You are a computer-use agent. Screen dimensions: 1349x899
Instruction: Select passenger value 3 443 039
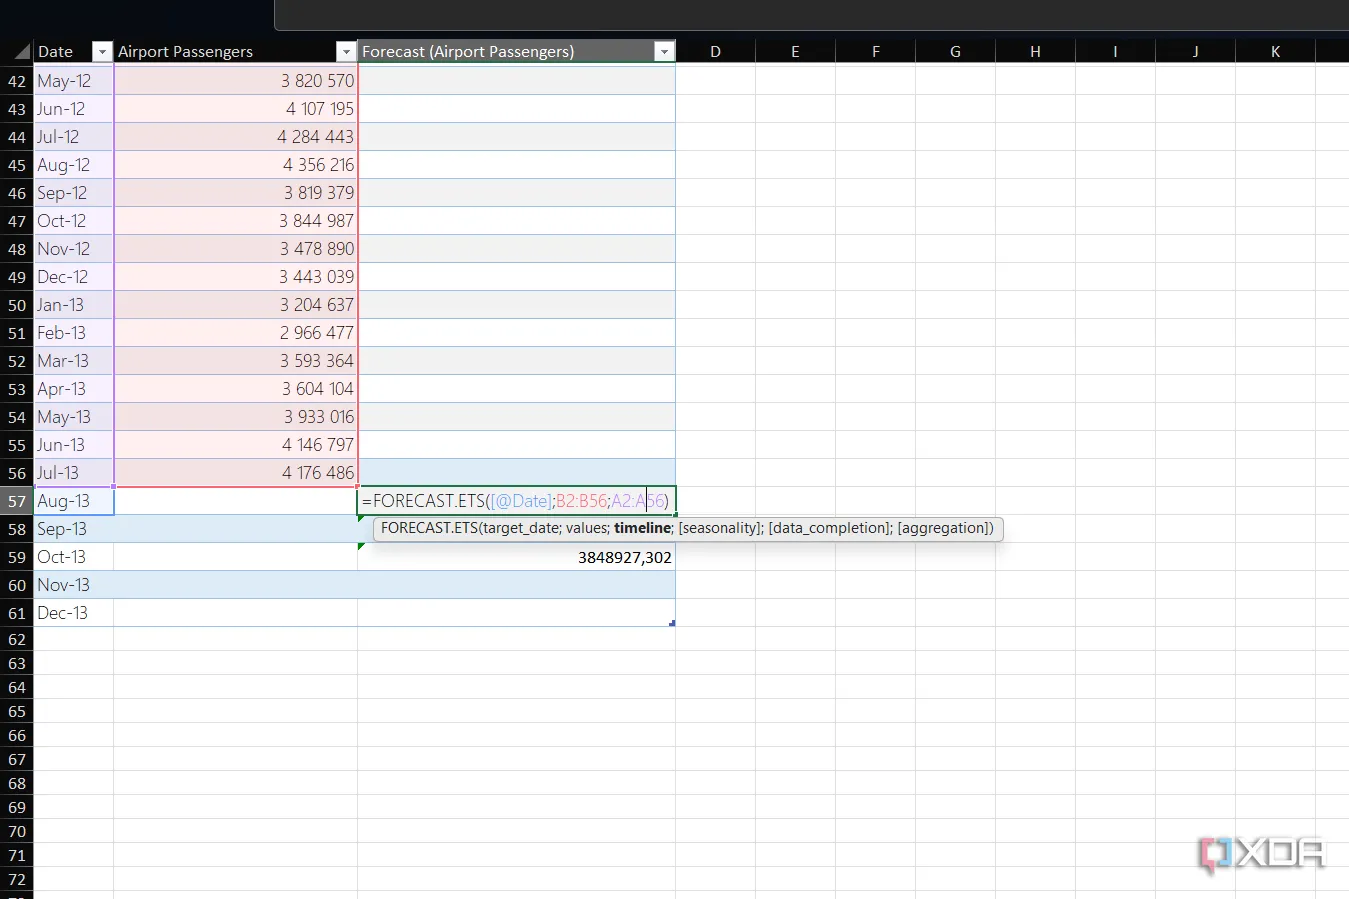click(x=236, y=277)
